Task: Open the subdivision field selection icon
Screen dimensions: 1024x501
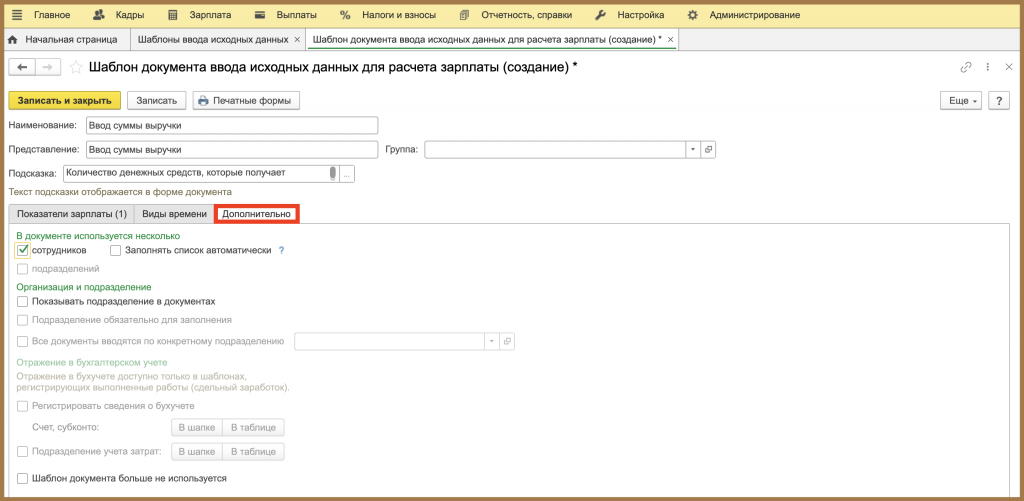Action: [x=507, y=342]
